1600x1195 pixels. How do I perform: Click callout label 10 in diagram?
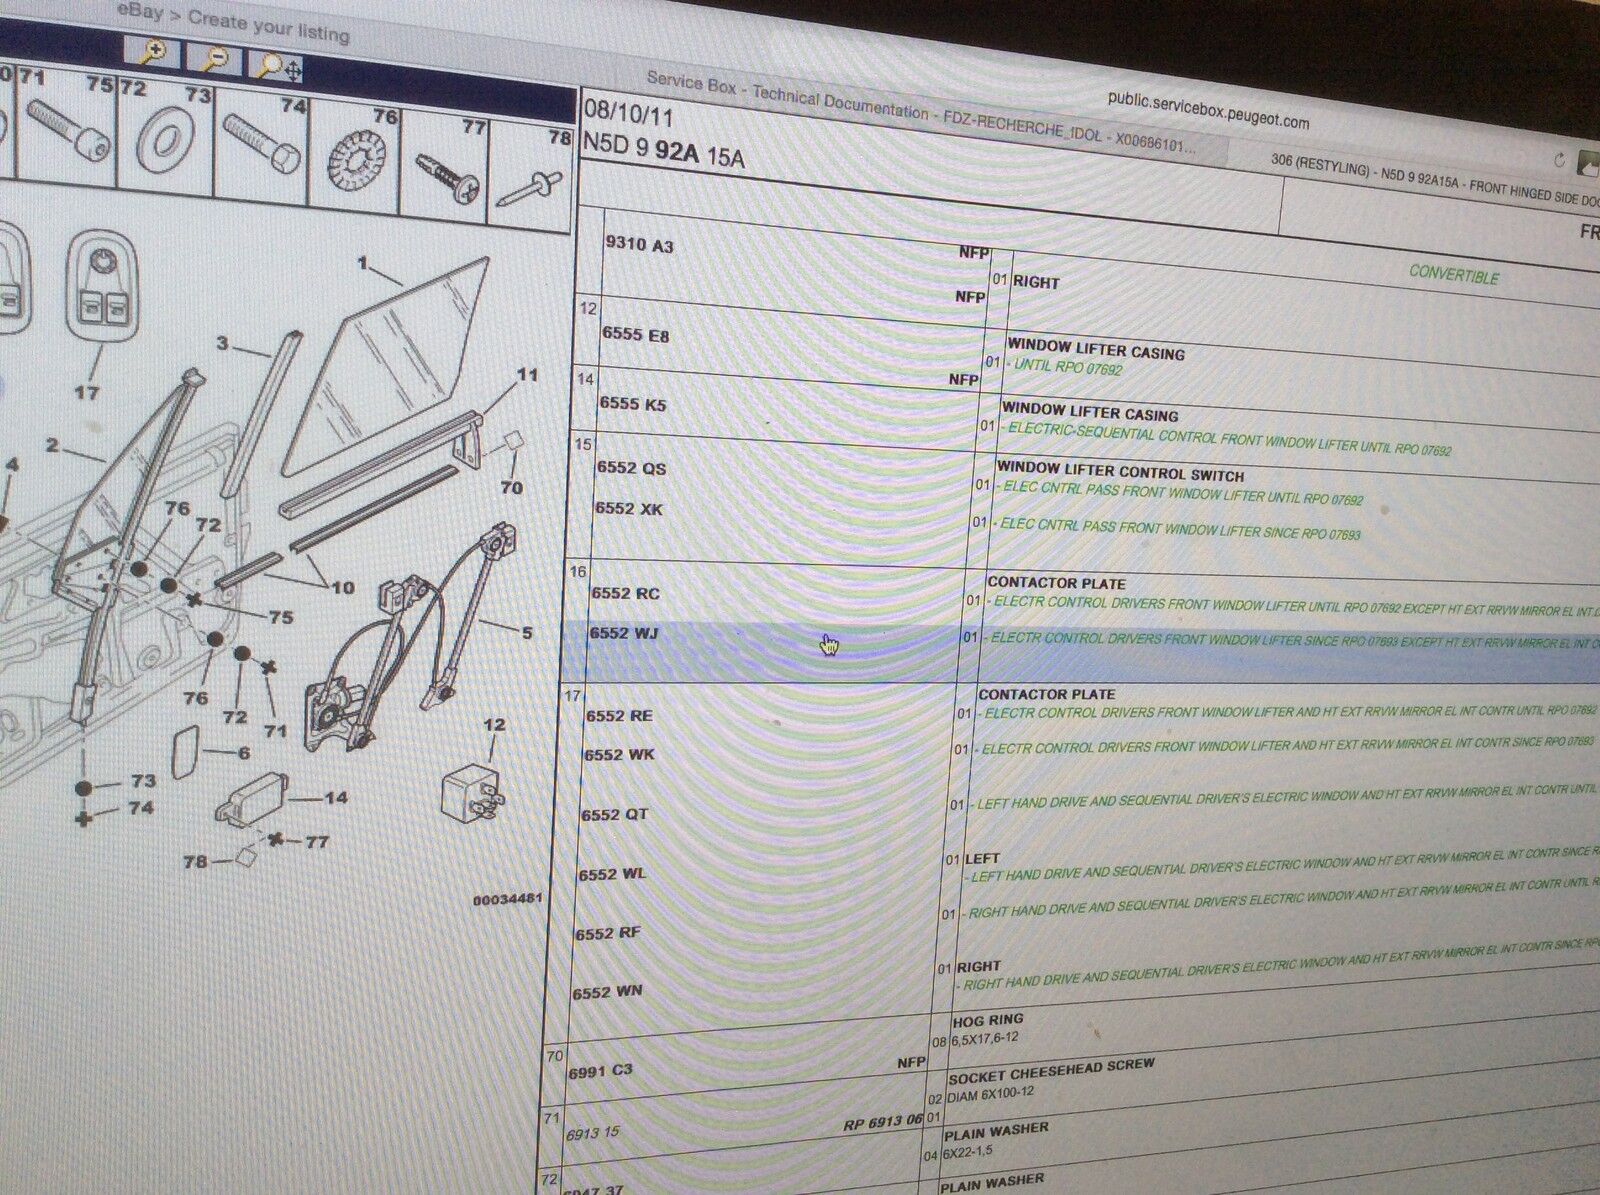click(342, 587)
